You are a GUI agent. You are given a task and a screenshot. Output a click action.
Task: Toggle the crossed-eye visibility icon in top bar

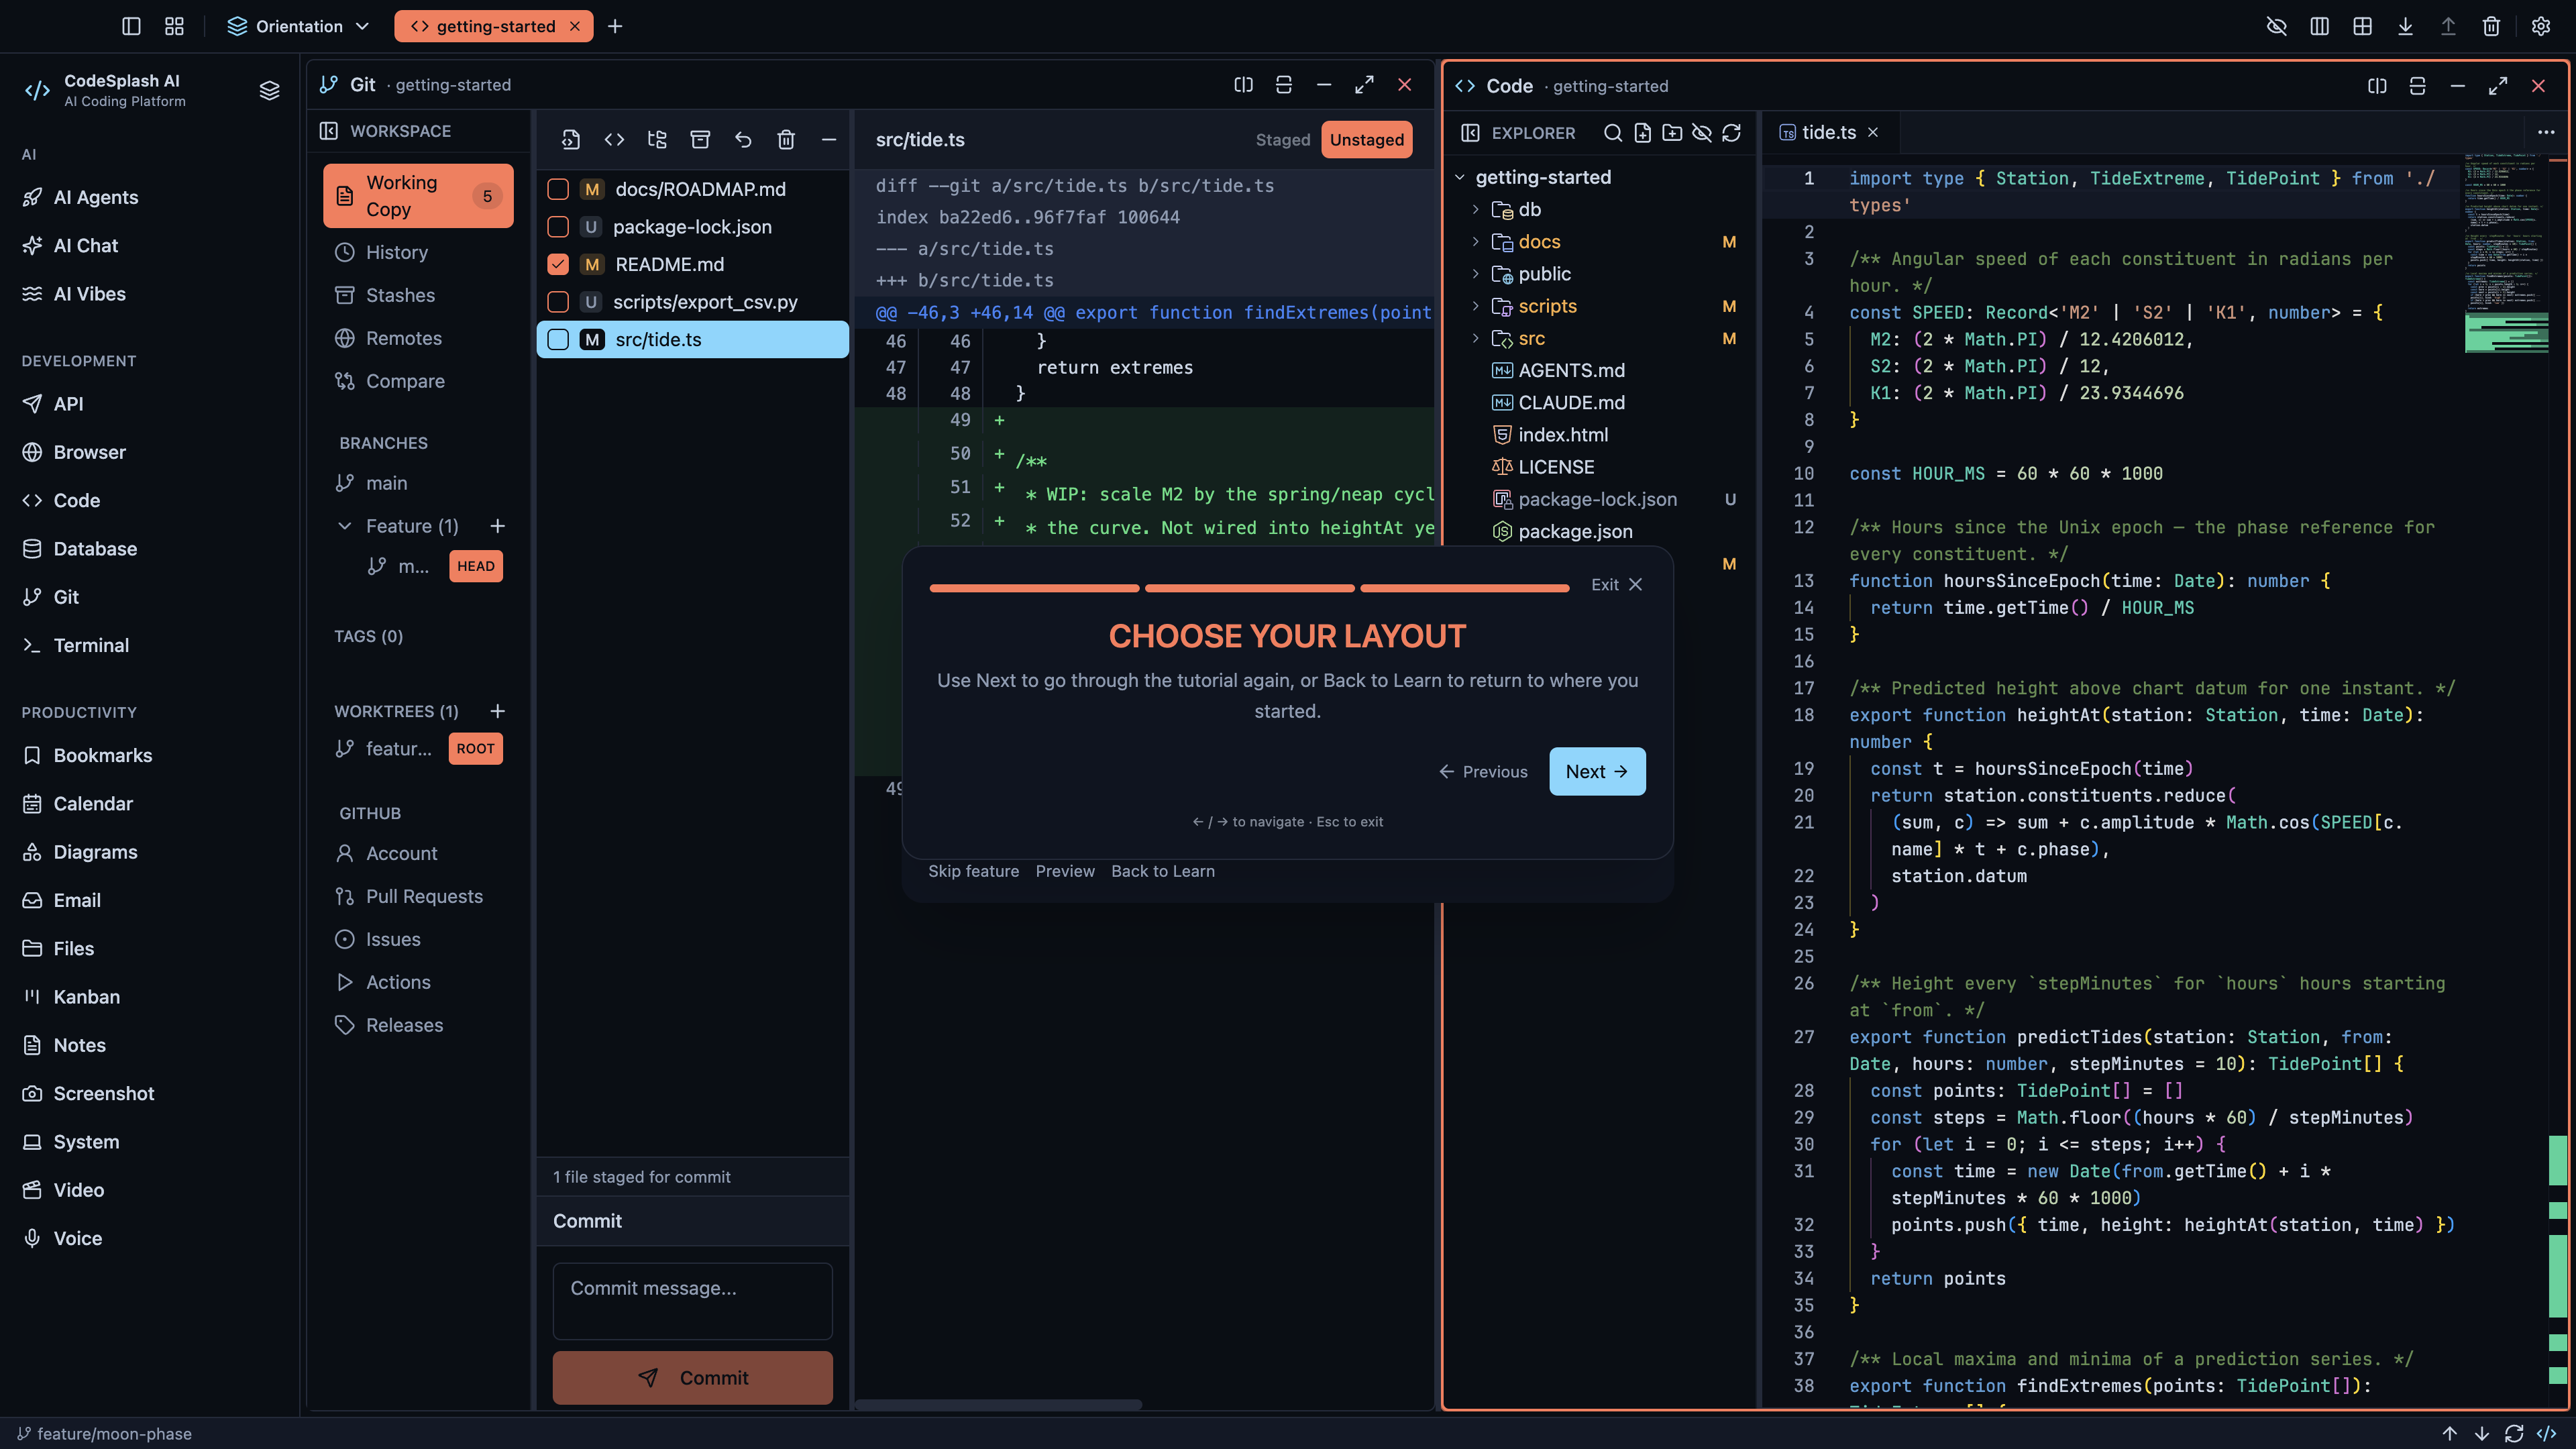pyautogui.click(x=2276, y=26)
